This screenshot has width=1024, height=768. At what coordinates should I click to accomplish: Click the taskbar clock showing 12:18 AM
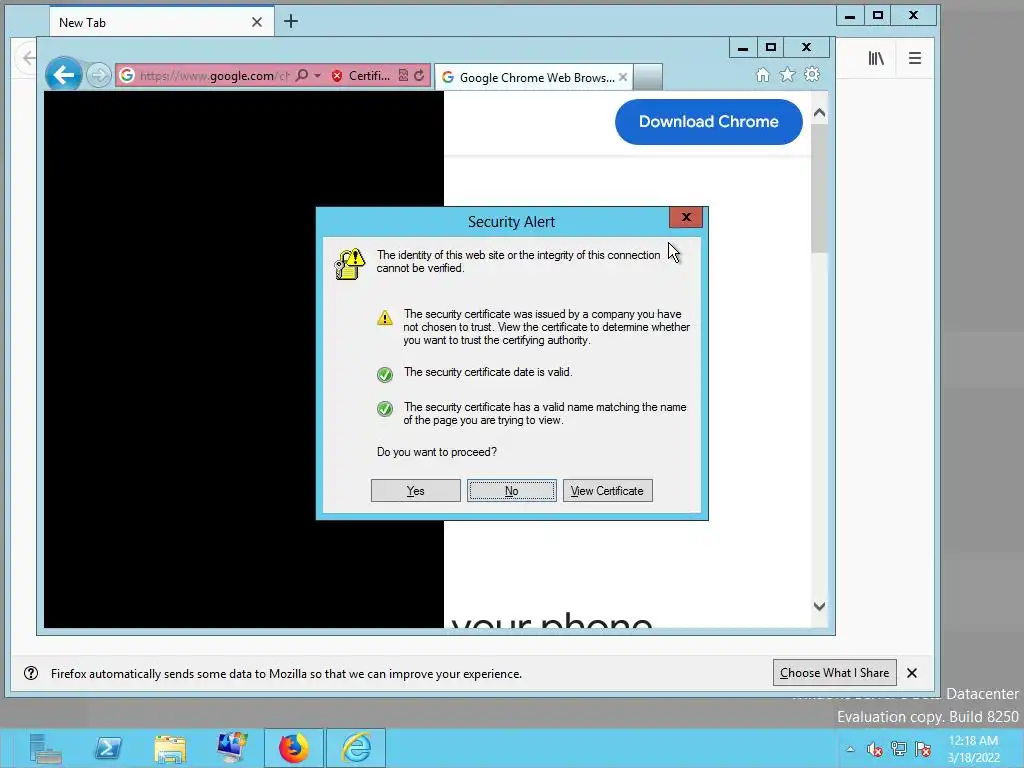tap(973, 749)
